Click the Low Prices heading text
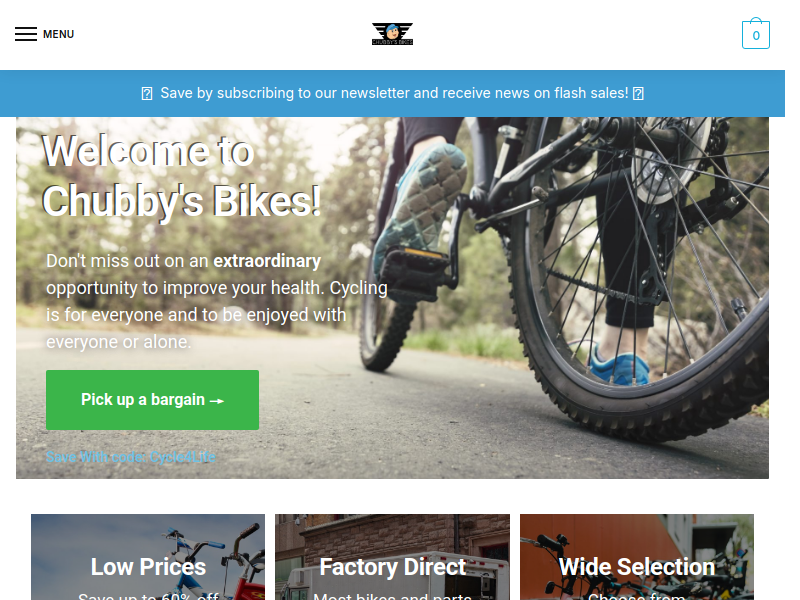This screenshot has height=600, width=800. [x=148, y=567]
